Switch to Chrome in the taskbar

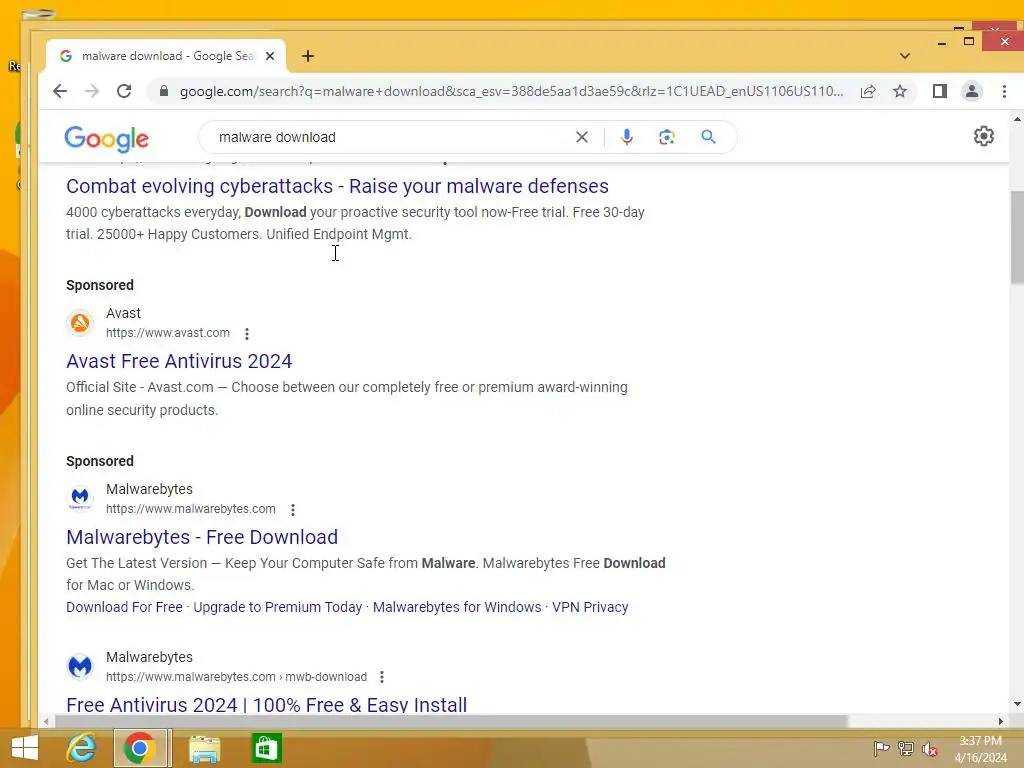(139, 748)
